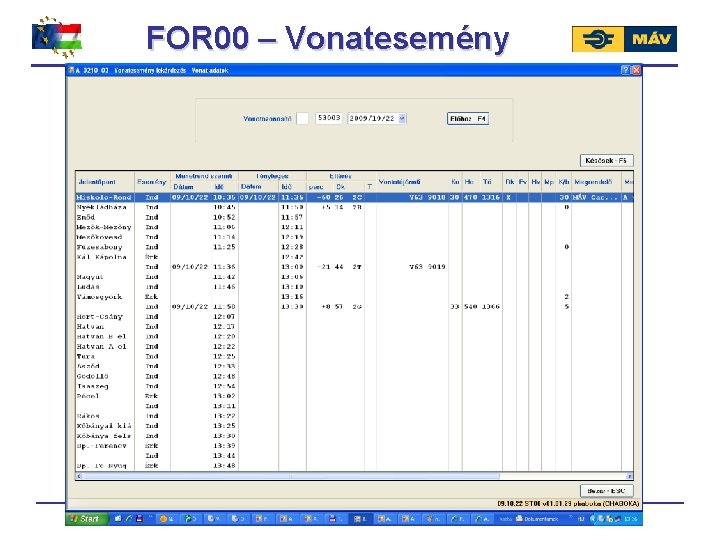720x540 pixels.
Task: Select the Aszód row
Action: pos(354,366)
